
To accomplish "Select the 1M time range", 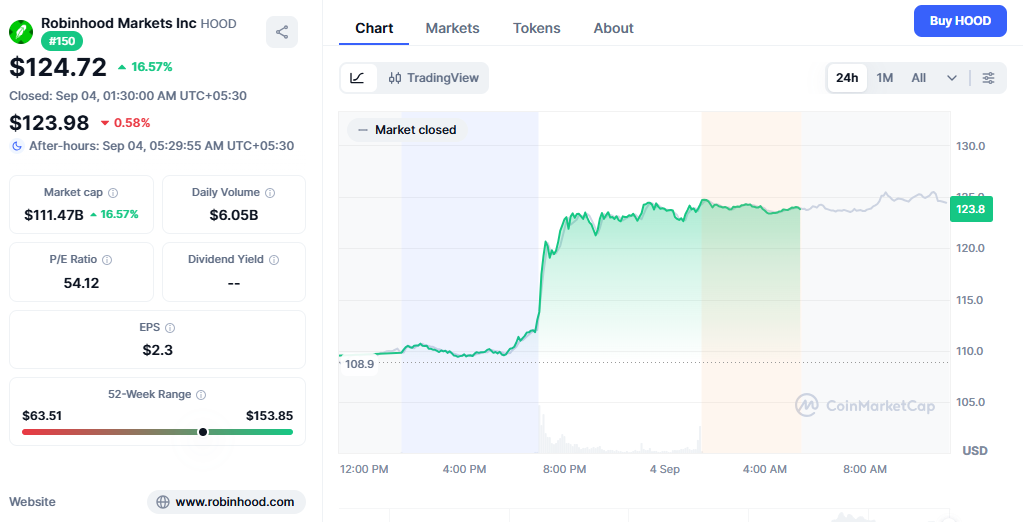I will click(x=885, y=78).
